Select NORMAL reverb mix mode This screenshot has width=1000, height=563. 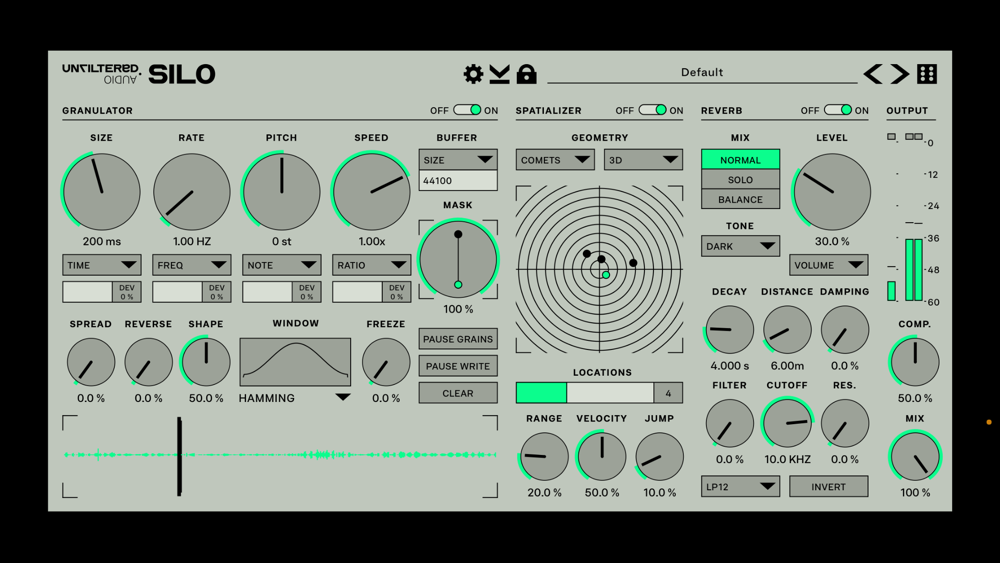point(740,159)
